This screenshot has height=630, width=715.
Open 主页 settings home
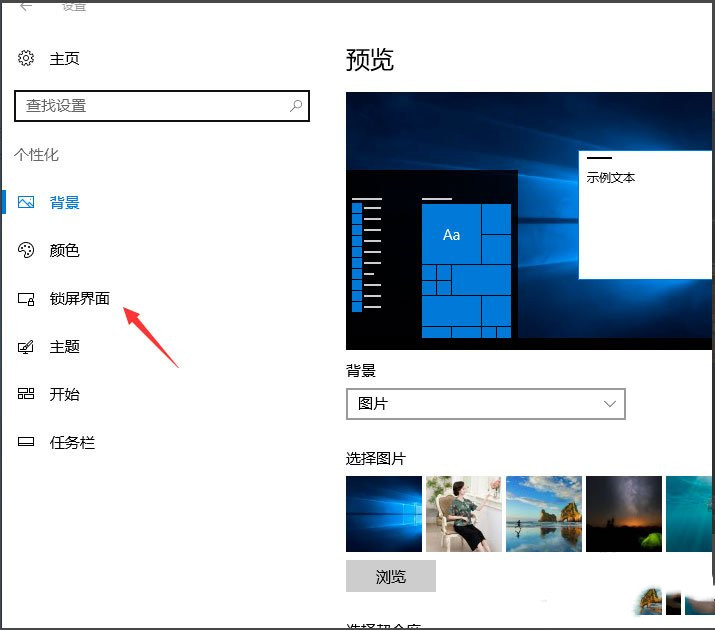point(64,59)
